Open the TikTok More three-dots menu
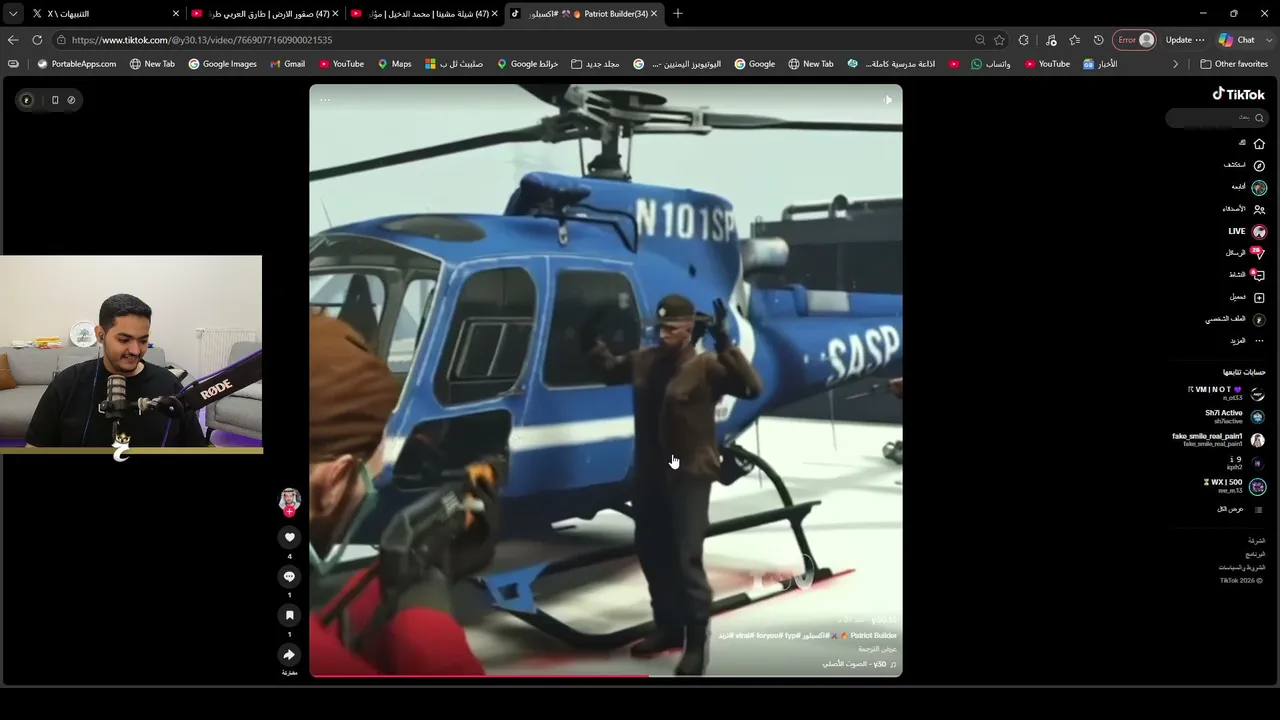Image resolution: width=1280 pixels, height=720 pixels. point(1259,341)
